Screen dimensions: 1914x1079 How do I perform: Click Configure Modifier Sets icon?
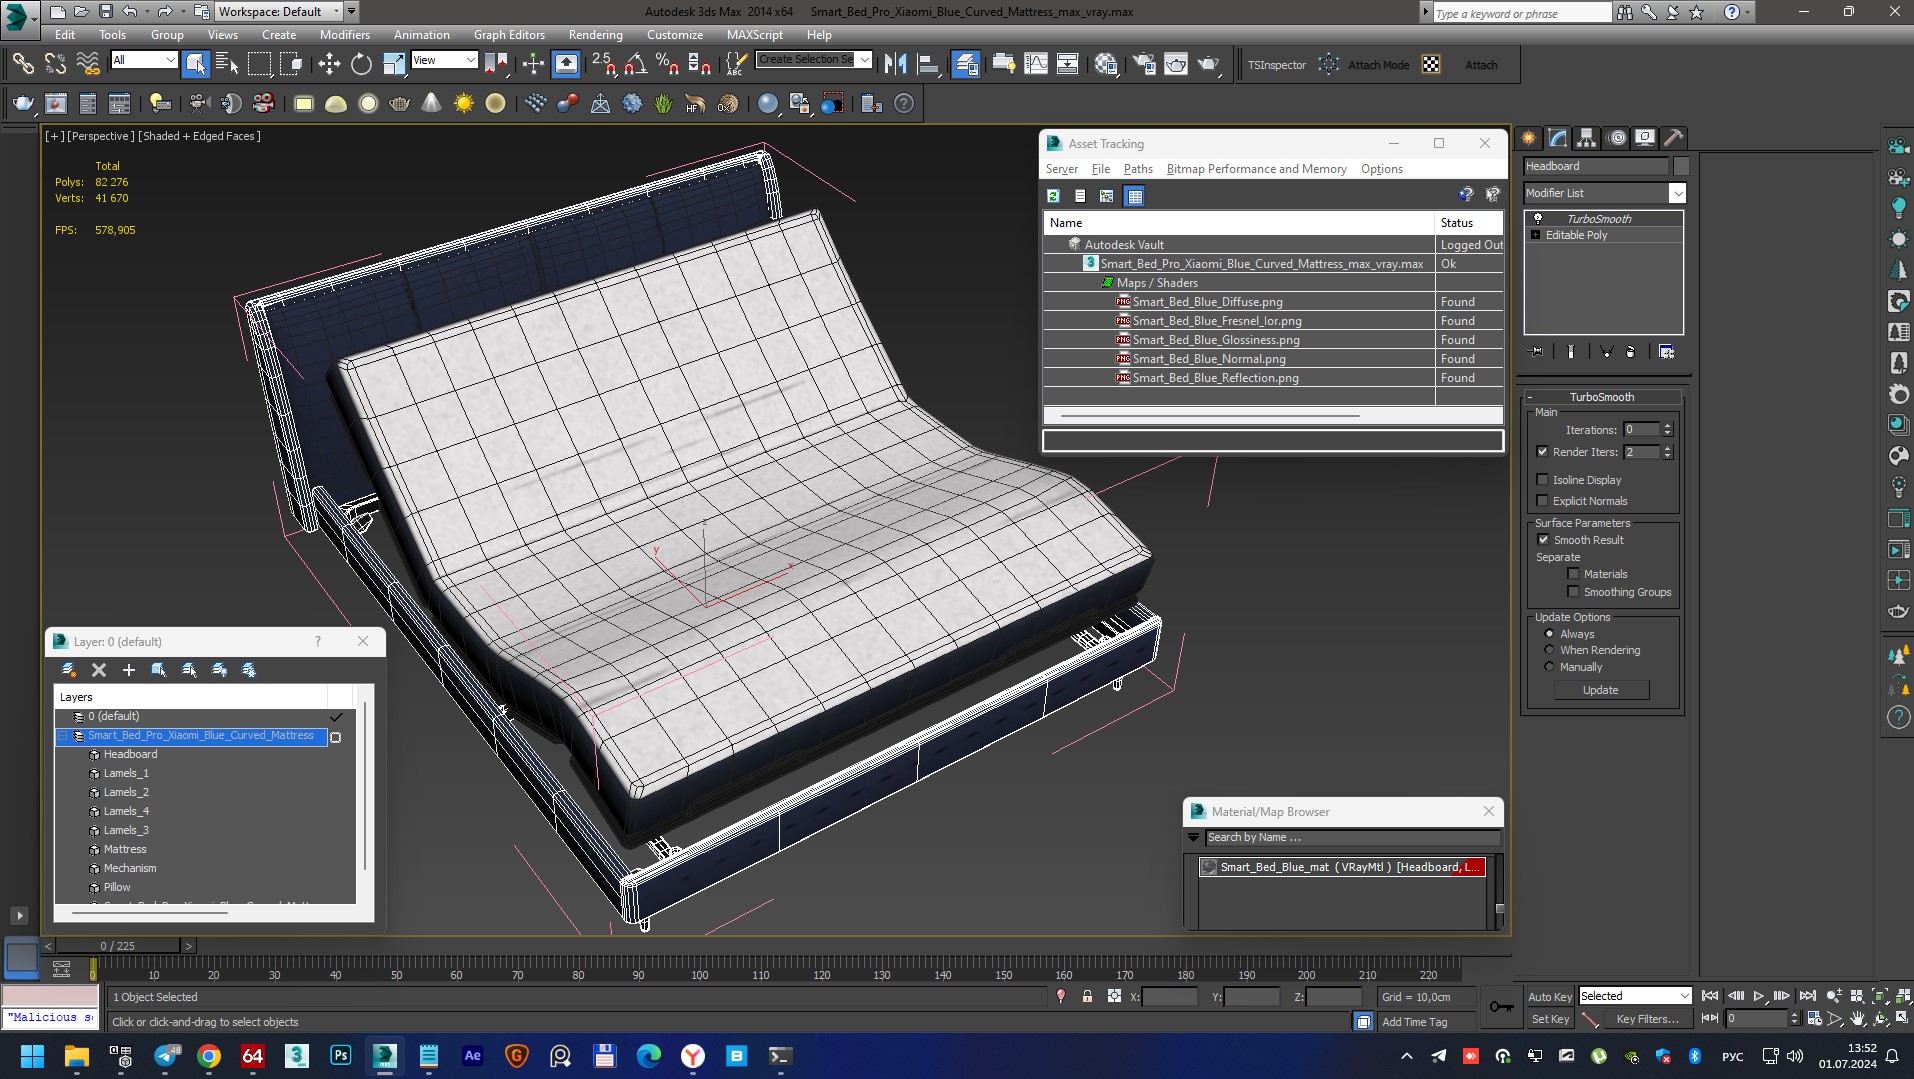(1666, 352)
